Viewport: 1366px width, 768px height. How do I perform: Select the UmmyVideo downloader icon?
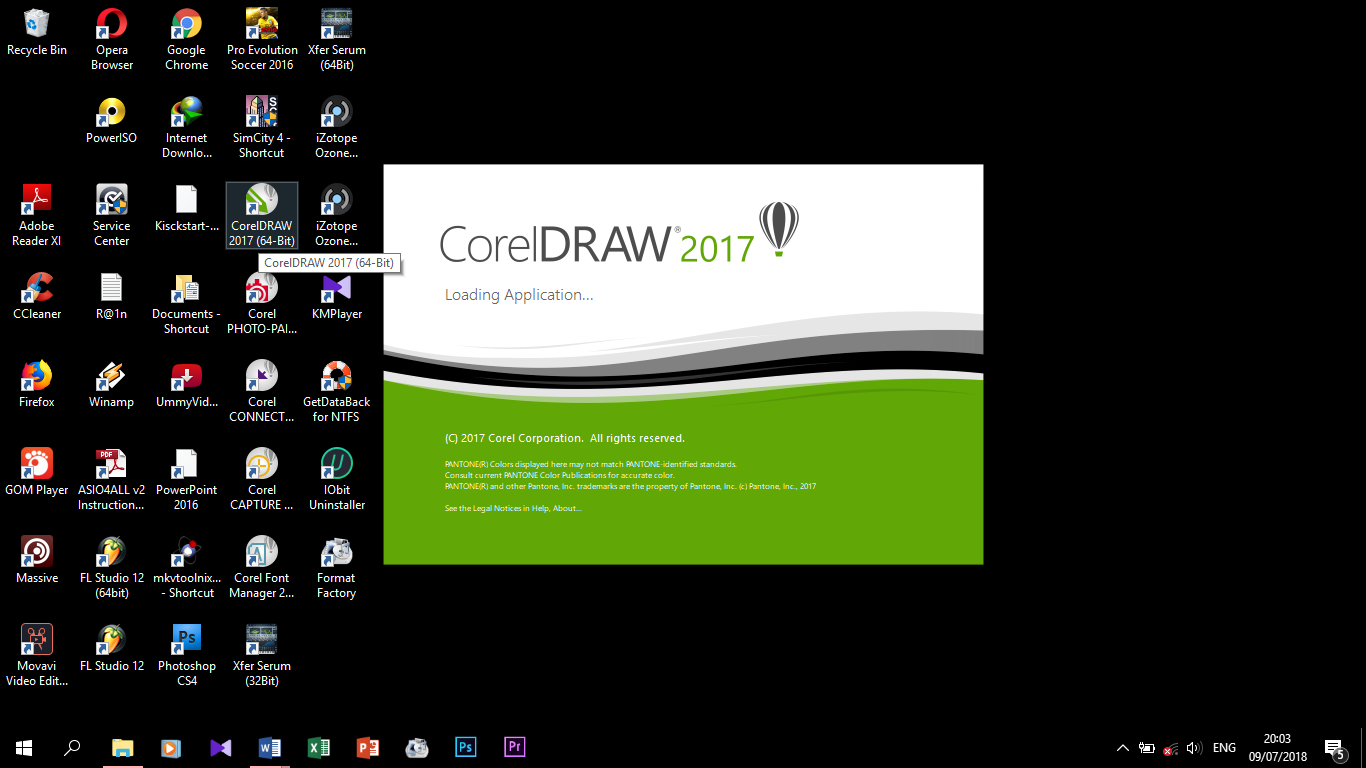point(187,385)
